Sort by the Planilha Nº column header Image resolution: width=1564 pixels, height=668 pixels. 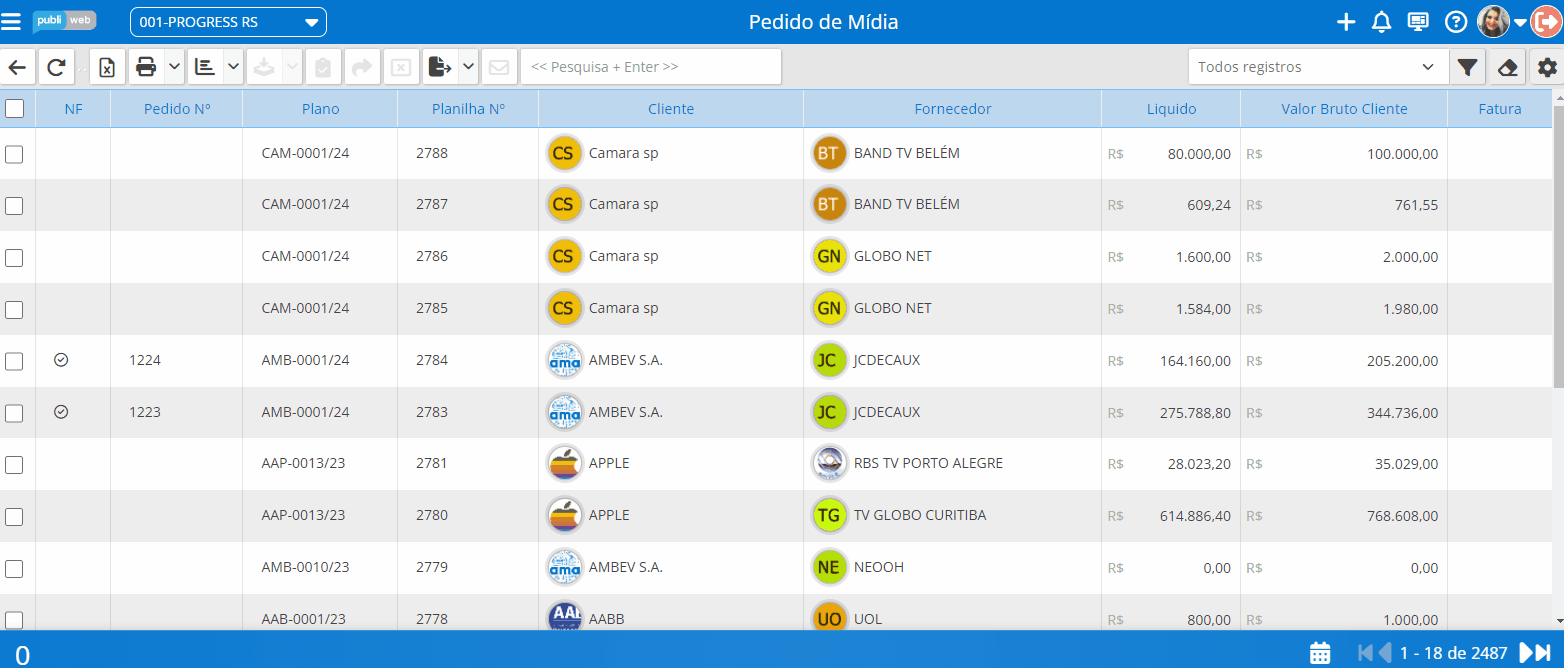[x=468, y=109]
